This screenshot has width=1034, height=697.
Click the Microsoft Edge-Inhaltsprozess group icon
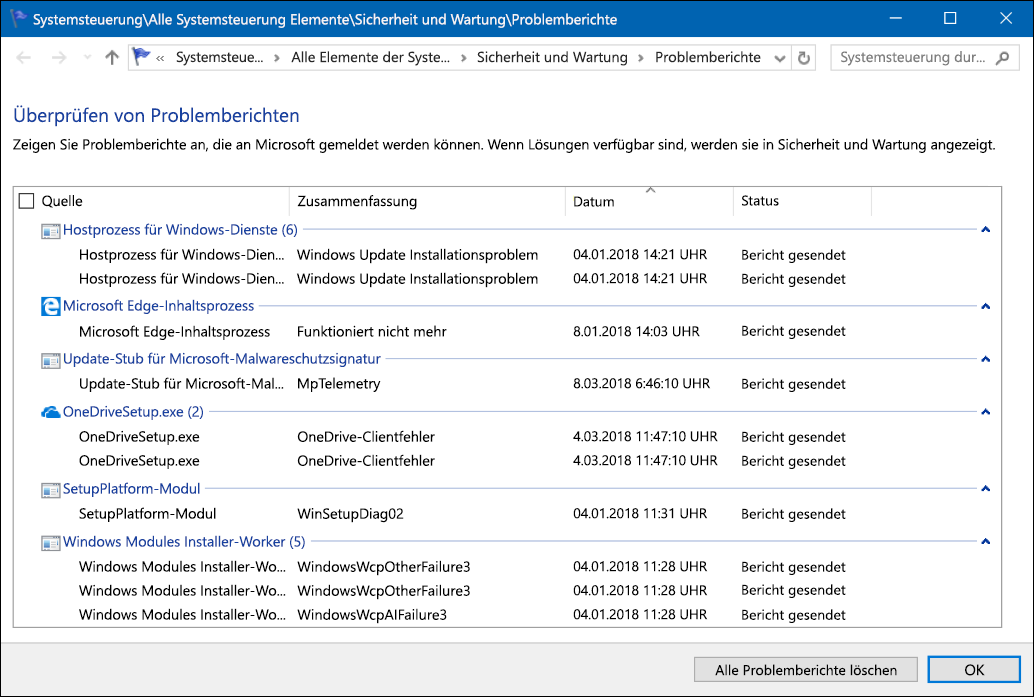click(x=50, y=306)
